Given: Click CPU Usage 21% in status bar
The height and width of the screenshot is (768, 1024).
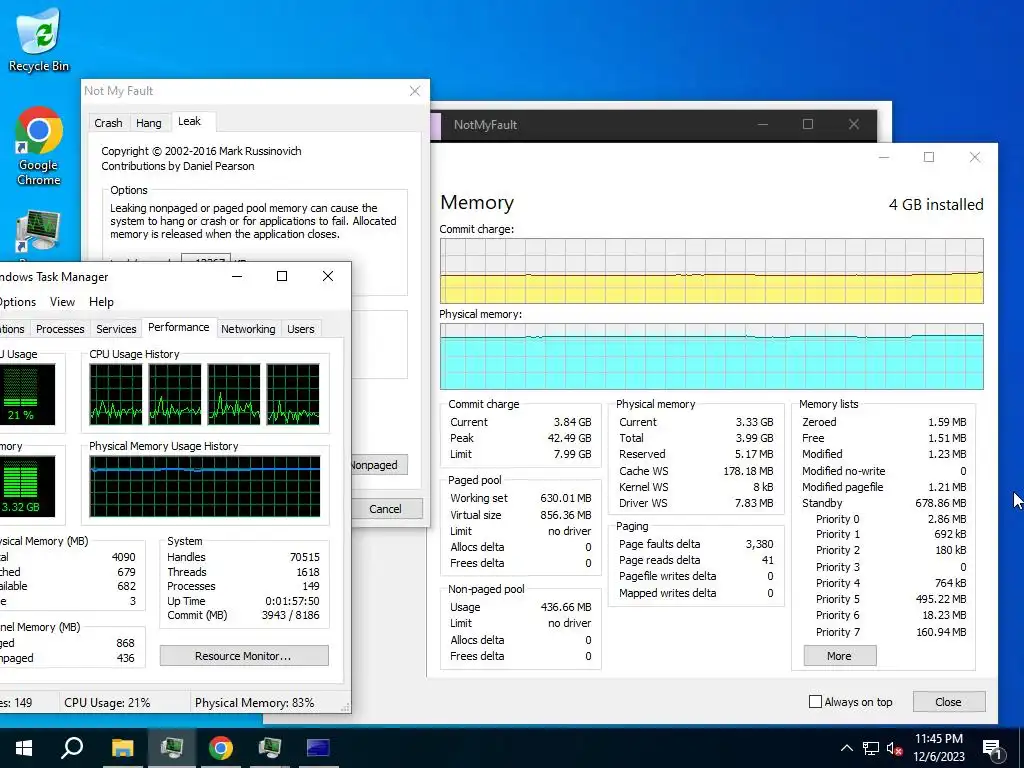Looking at the screenshot, I should 107,703.
